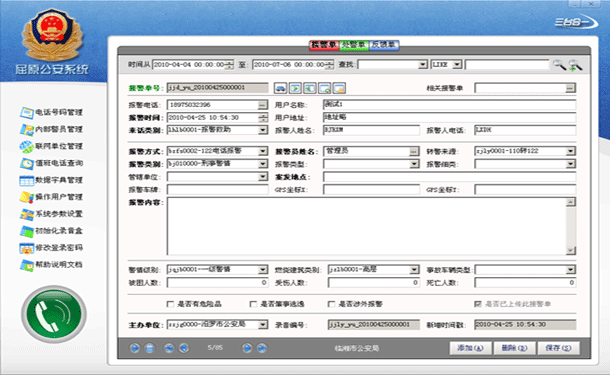
Task: Check the 是否涉外报警 checkbox
Action: [331, 304]
